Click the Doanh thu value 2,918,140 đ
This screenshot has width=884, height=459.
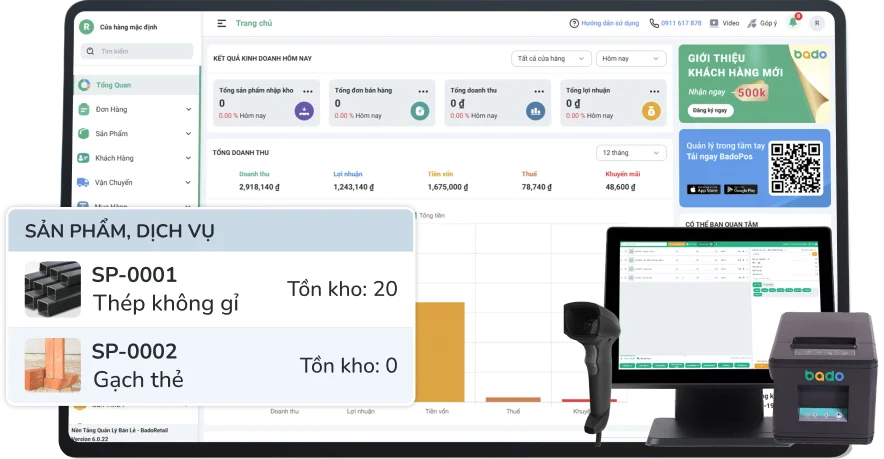[259, 187]
